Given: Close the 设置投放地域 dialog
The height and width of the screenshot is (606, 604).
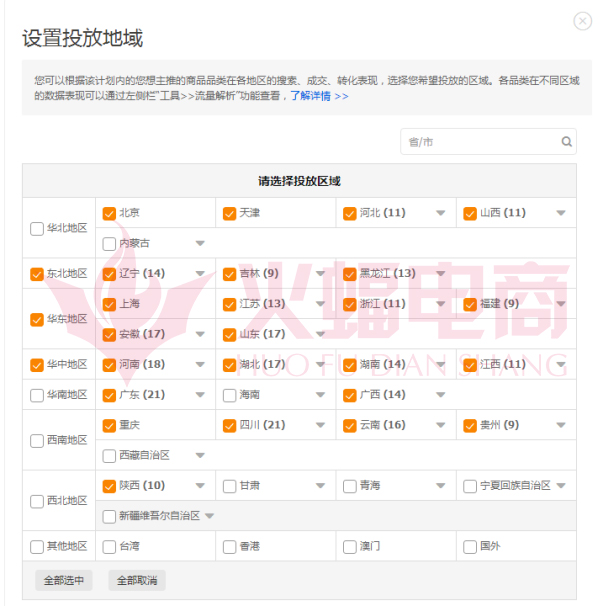Looking at the screenshot, I should tap(582, 21).
